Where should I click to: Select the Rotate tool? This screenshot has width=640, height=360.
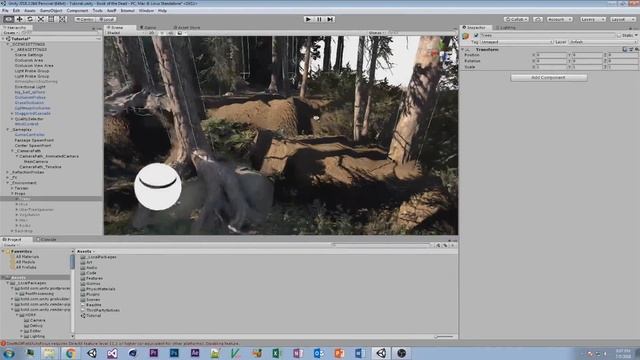pos(30,19)
